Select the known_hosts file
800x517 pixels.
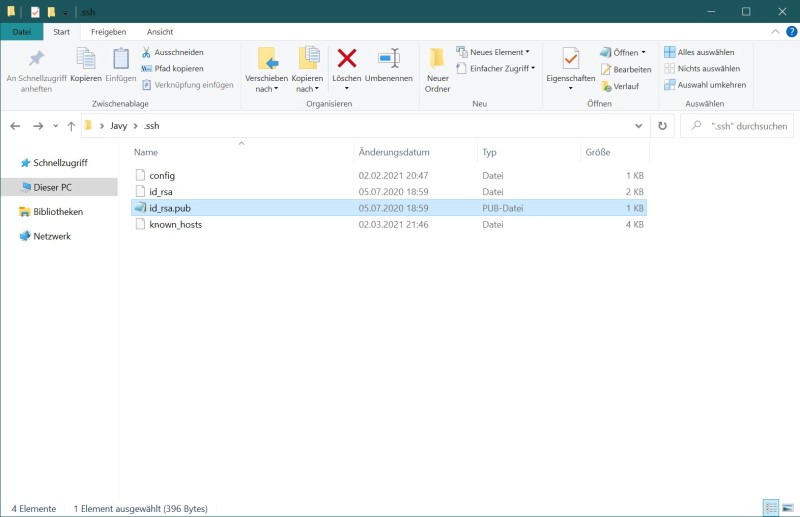click(389, 225)
